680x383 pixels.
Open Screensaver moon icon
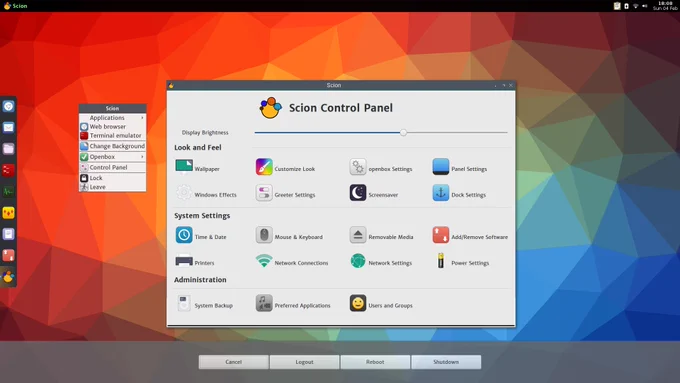(358, 193)
